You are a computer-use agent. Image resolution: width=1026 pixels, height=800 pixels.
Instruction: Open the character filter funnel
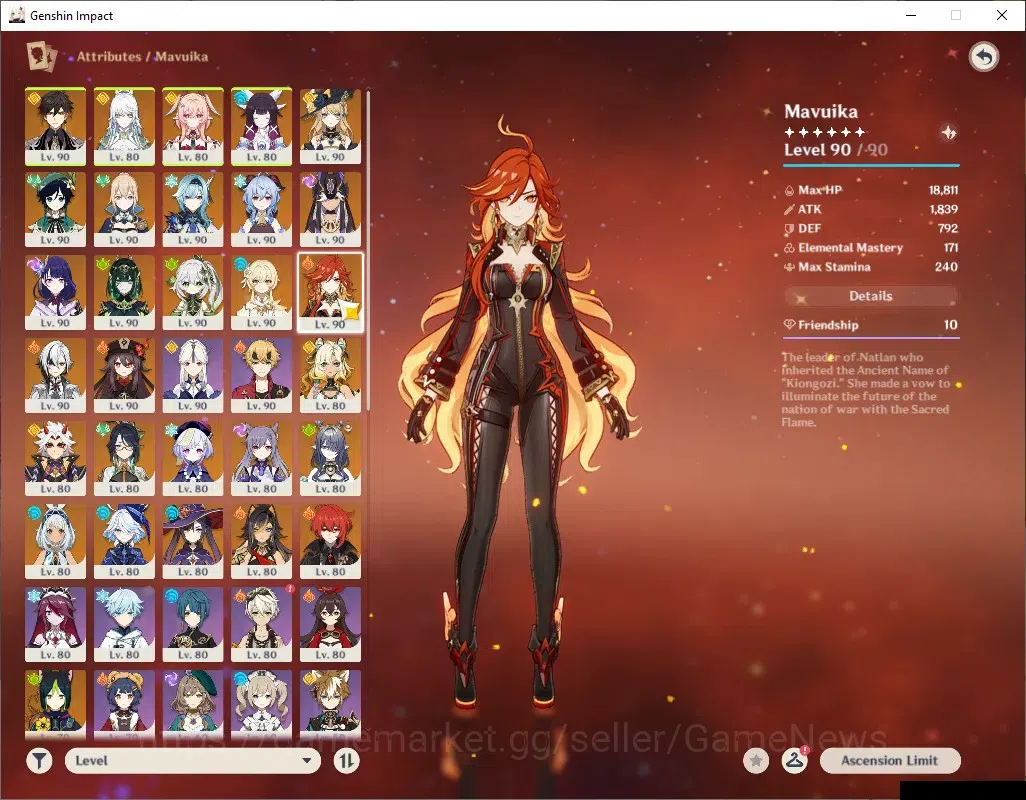pyautogui.click(x=40, y=761)
